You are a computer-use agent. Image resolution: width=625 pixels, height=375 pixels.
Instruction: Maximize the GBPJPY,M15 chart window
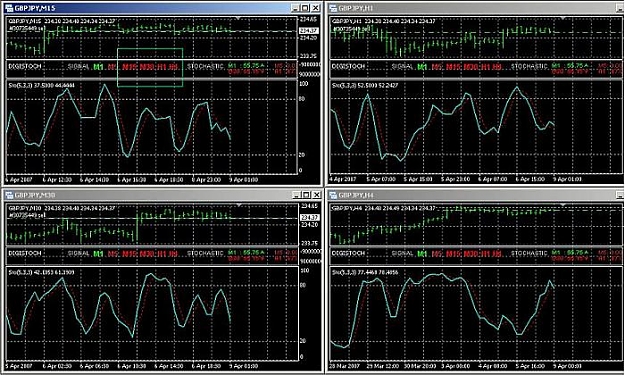click(305, 8)
